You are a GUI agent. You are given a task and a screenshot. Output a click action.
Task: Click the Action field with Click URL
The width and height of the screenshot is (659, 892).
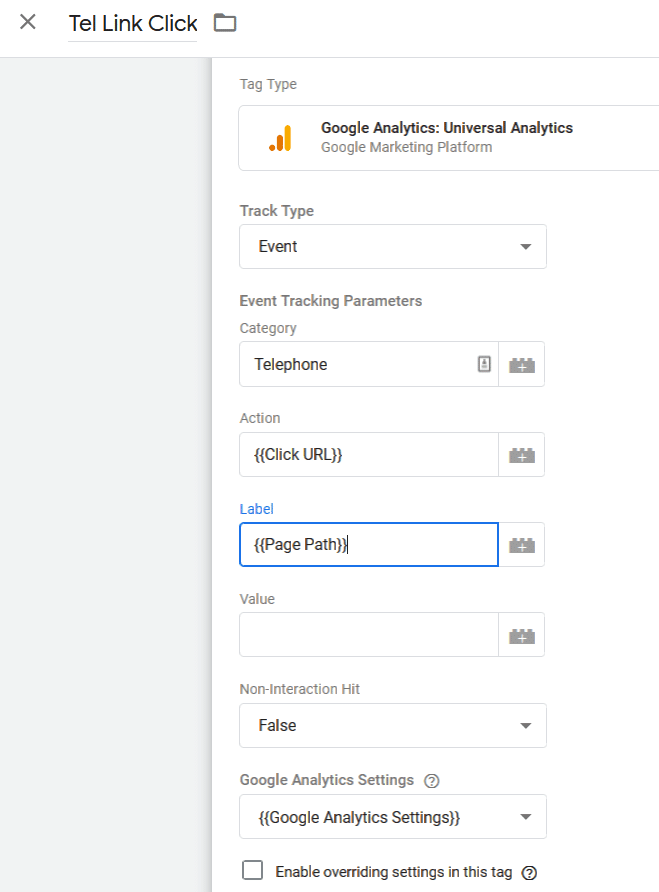369,455
